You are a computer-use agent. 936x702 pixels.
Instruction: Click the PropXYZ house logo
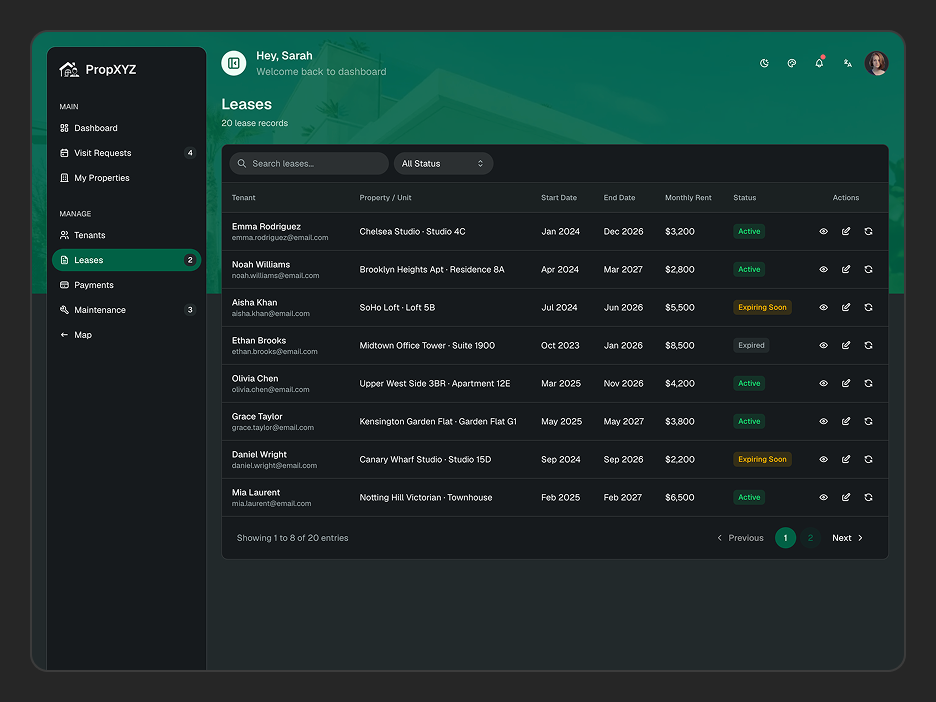[x=69, y=69]
